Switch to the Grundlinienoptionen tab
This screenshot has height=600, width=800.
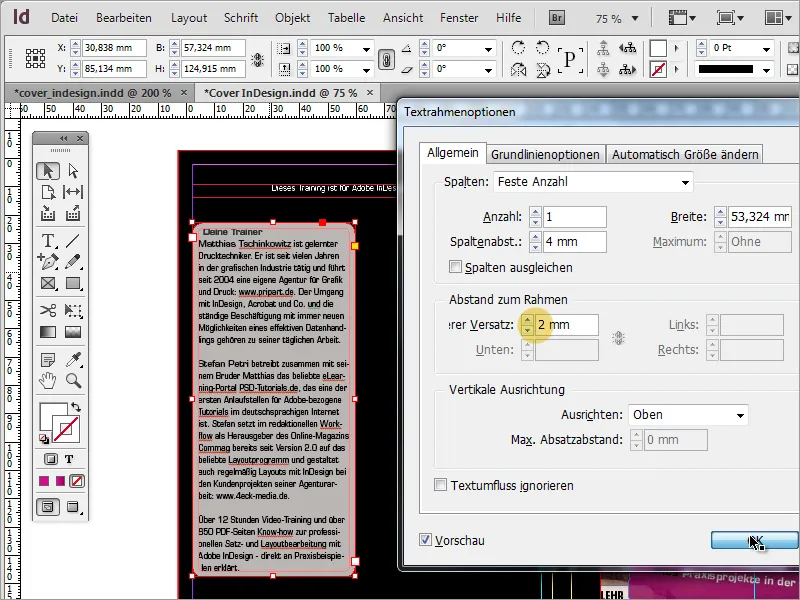(545, 154)
